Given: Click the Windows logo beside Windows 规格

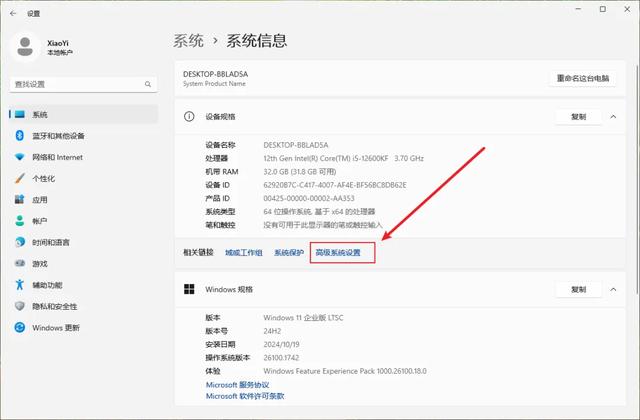Looking at the screenshot, I should (189, 289).
